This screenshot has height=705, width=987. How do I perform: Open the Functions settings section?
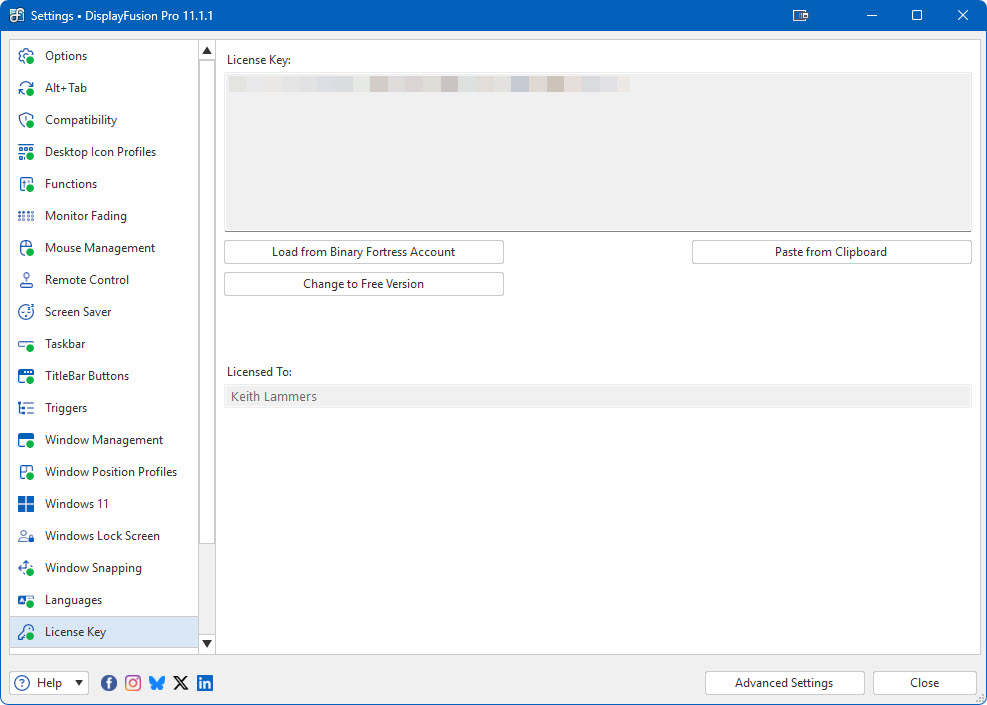pos(71,184)
